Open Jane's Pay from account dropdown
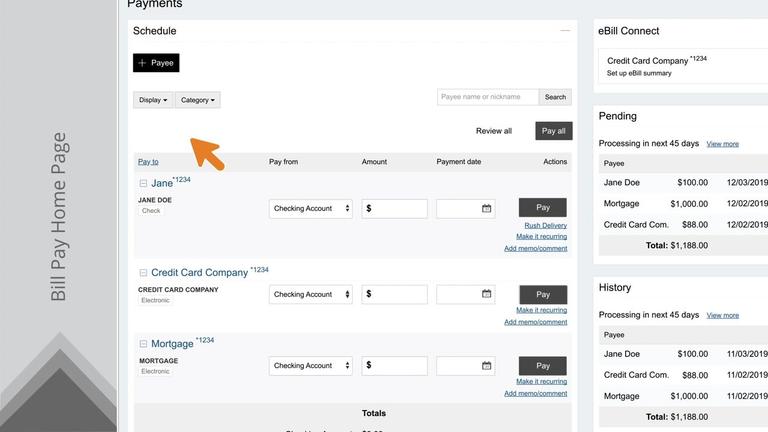The width and height of the screenshot is (768, 432). tap(311, 209)
